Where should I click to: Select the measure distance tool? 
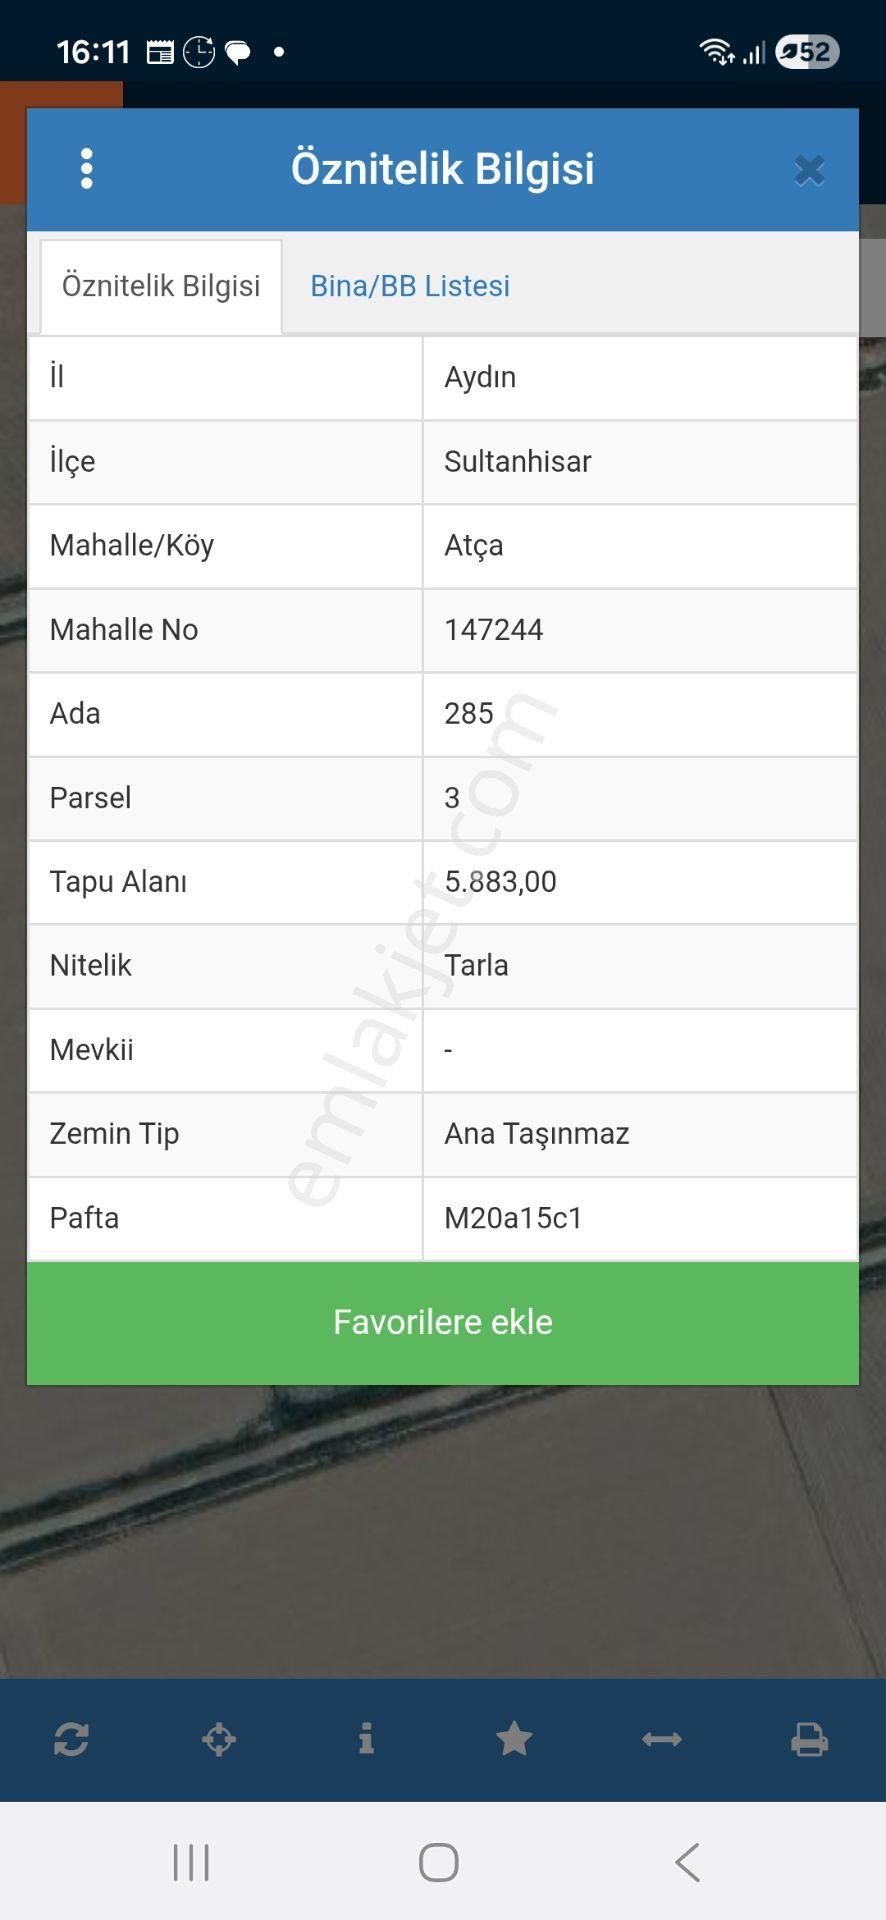pyautogui.click(x=662, y=1740)
